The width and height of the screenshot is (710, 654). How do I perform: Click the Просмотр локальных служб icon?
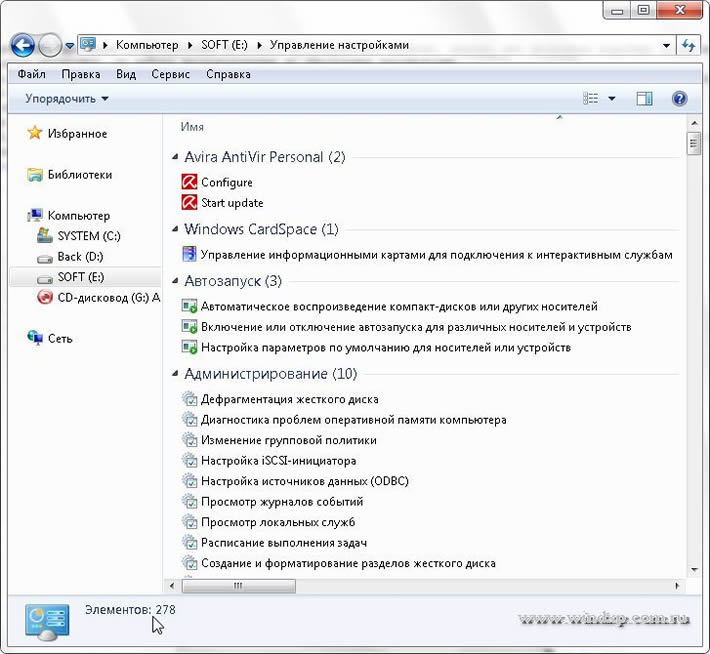189,522
